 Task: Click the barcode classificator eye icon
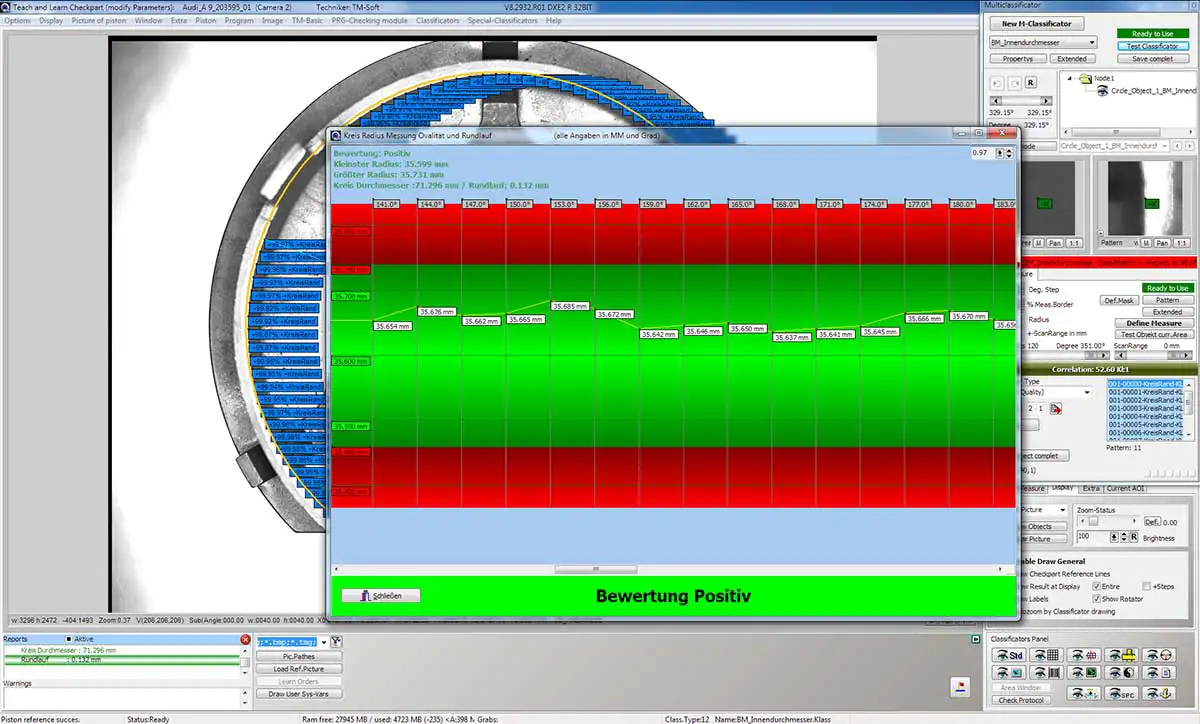pyautogui.click(x=1046, y=673)
